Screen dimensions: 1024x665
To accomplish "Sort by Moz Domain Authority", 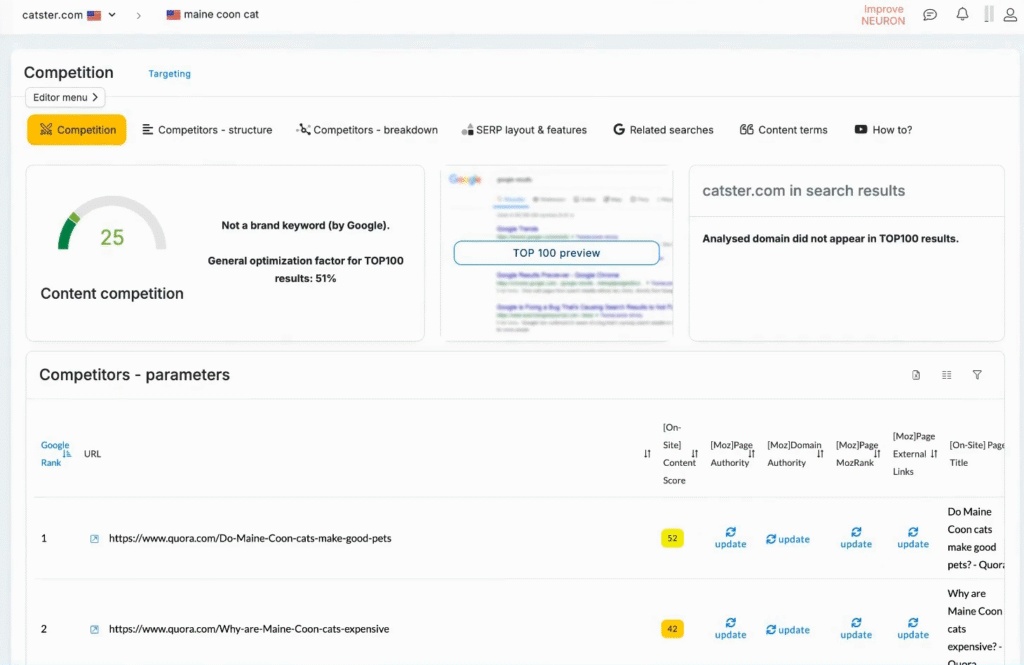I will [x=820, y=453].
